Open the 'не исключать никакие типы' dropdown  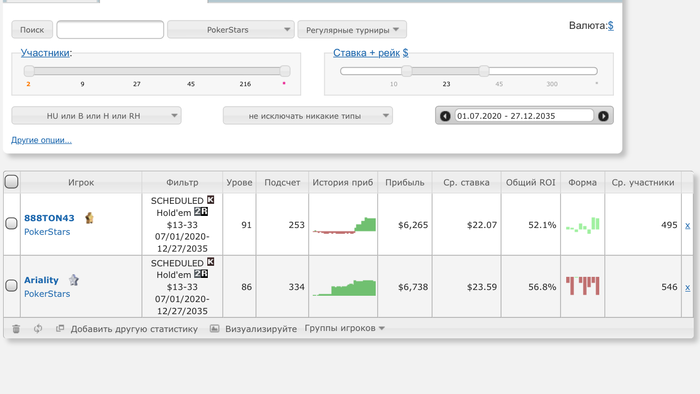[308, 116]
